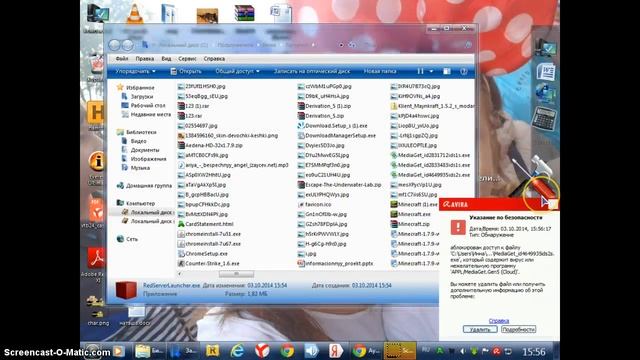The height and width of the screenshot is (360, 640).
Task: Click Удалить in the Avira alert
Action: [480, 329]
